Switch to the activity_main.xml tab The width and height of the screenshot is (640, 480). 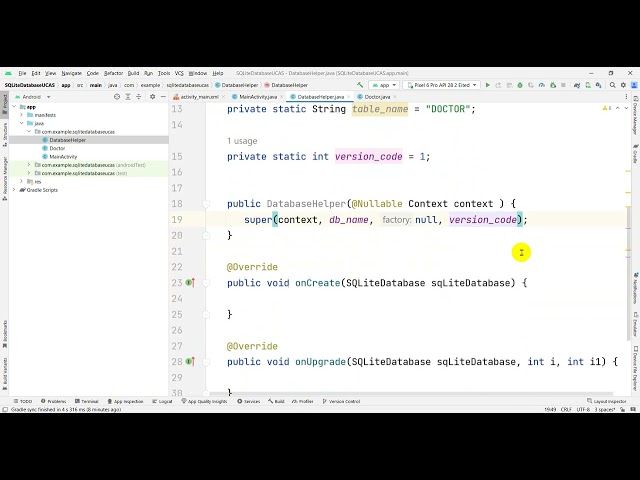click(199, 97)
